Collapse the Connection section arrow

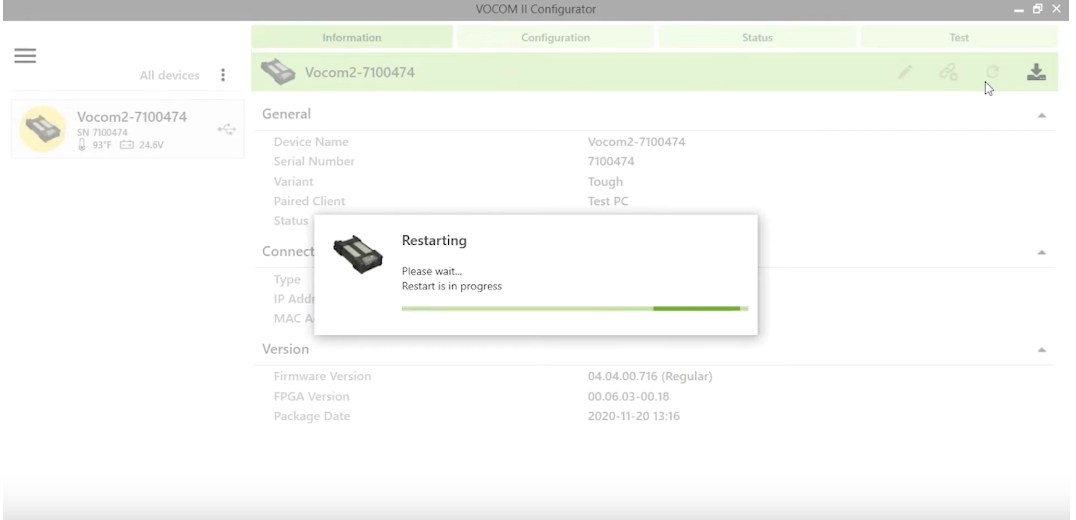point(1041,252)
